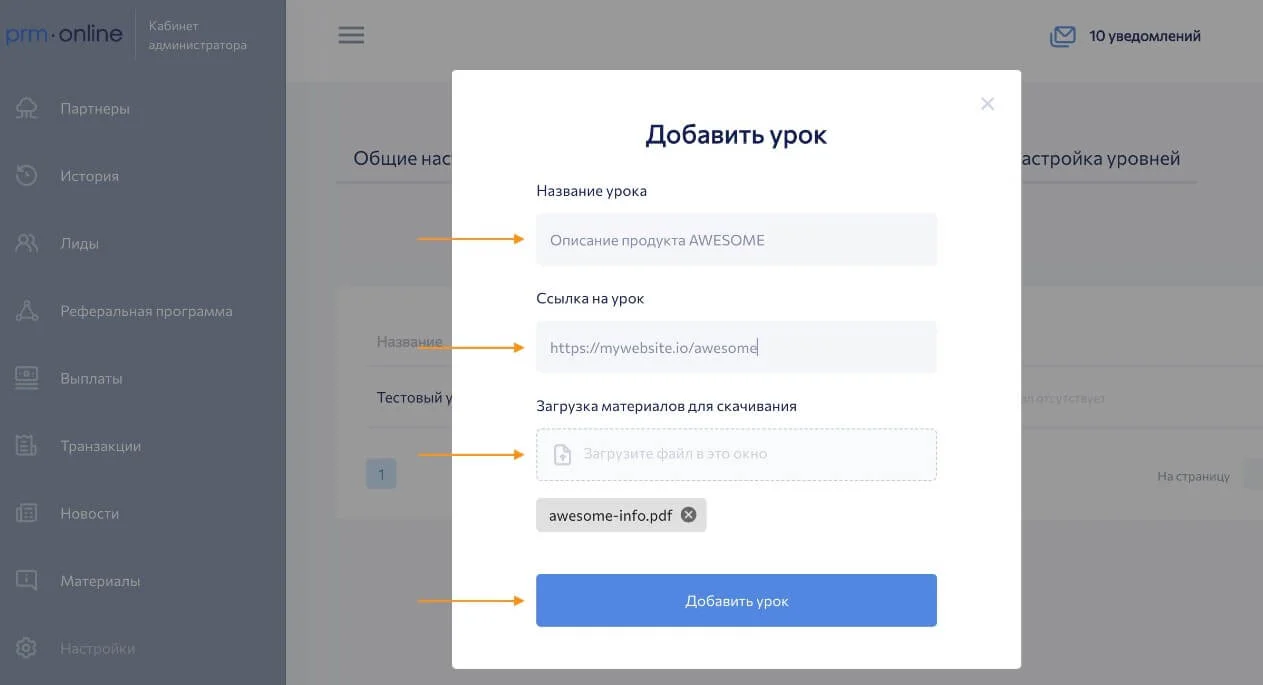This screenshot has height=685, width=1263.
Task: Click the История clock icon
Action: pyautogui.click(x=27, y=176)
